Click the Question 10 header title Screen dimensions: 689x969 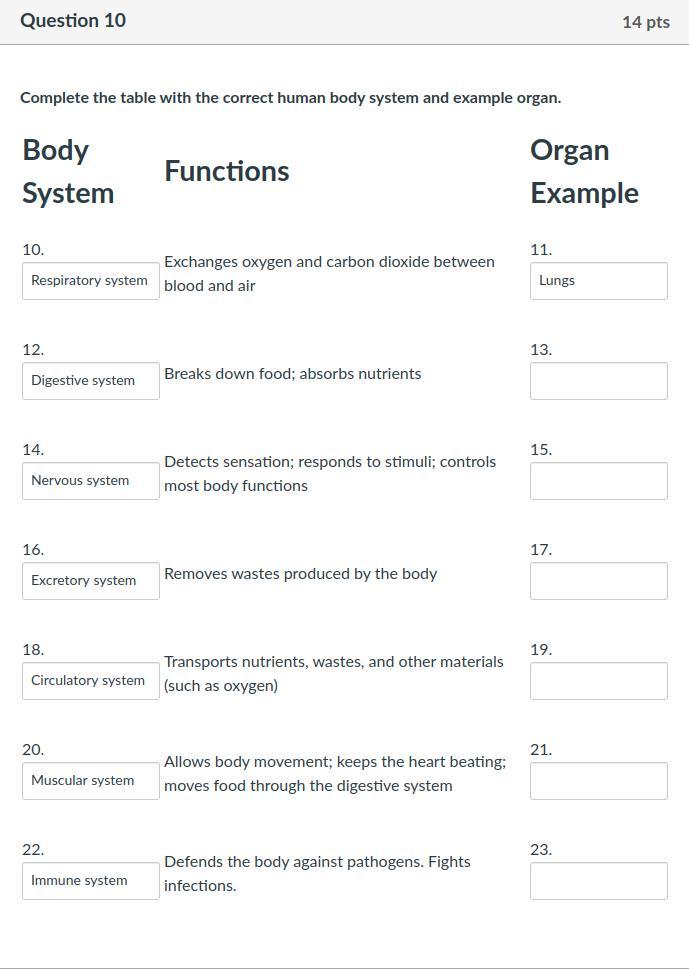pos(73,21)
